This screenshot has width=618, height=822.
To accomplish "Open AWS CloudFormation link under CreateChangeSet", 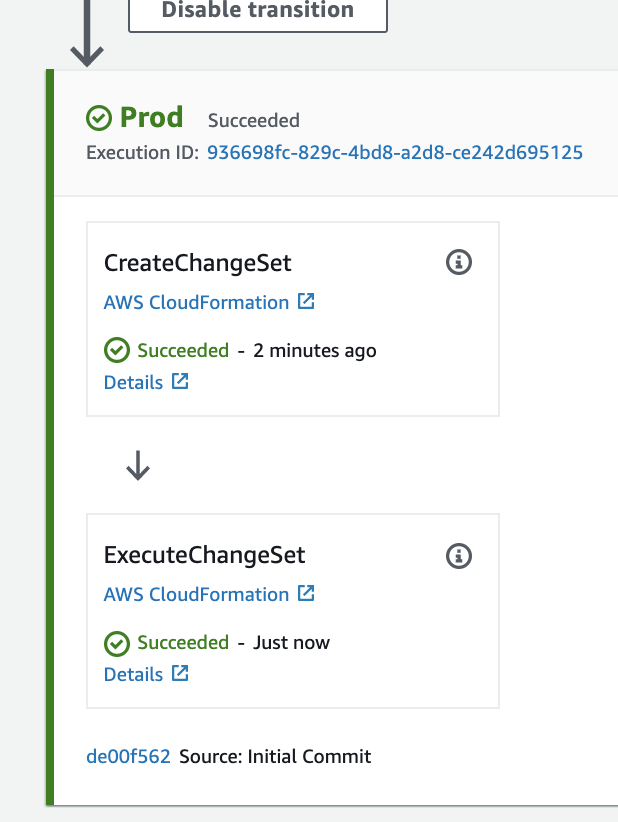I will (196, 302).
